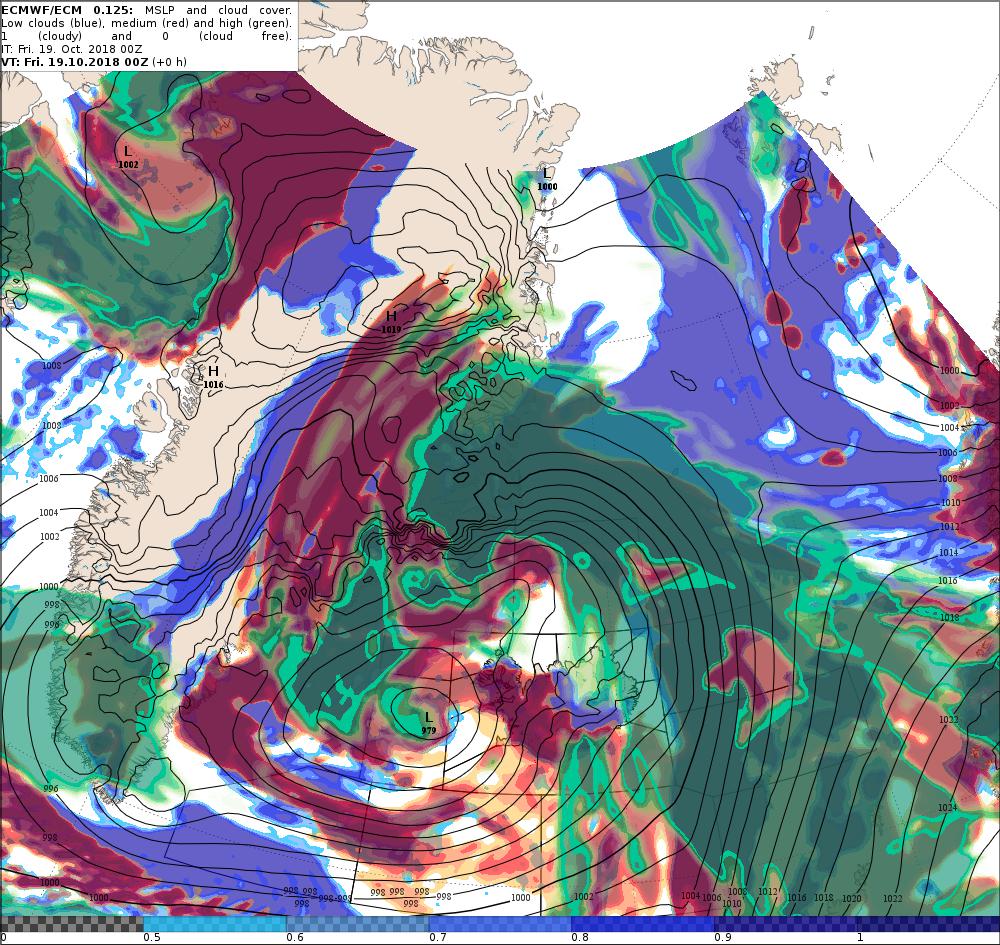Image resolution: width=1000 pixels, height=945 pixels.
Task: Click the '0.6' colorbar scale label
Action: point(295,937)
